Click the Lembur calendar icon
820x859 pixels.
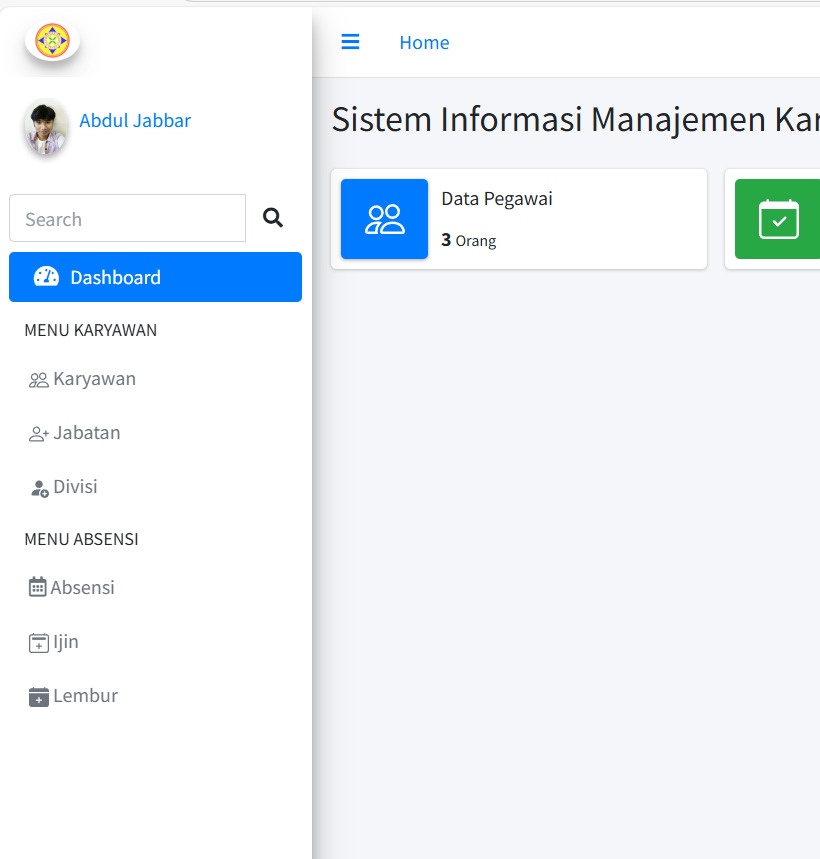pos(39,697)
